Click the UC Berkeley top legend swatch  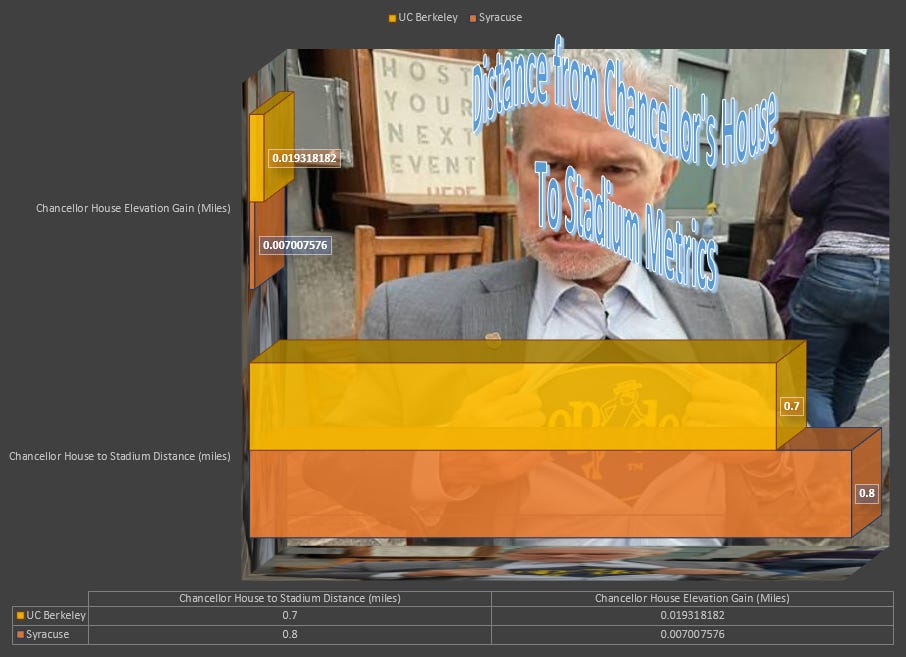pyautogui.click(x=392, y=18)
